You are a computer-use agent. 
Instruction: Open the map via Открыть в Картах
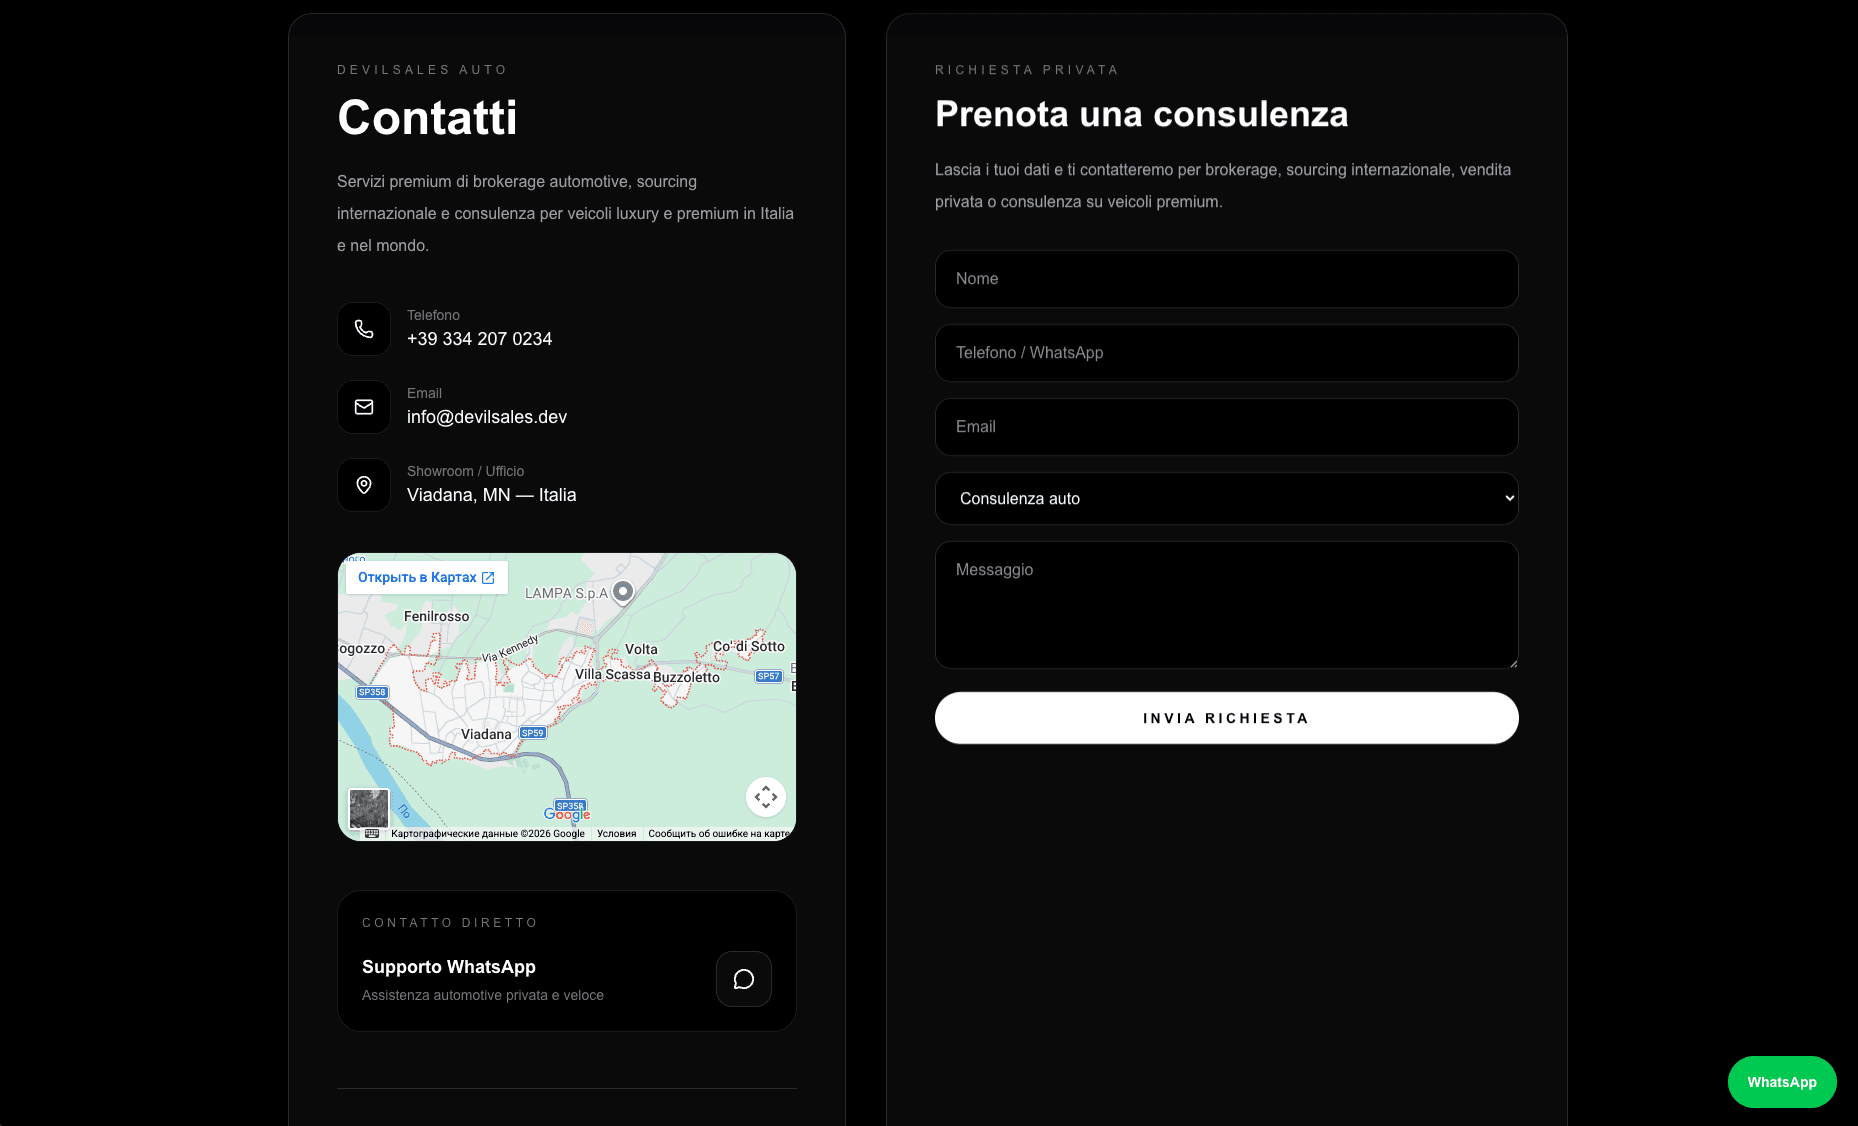tap(427, 577)
